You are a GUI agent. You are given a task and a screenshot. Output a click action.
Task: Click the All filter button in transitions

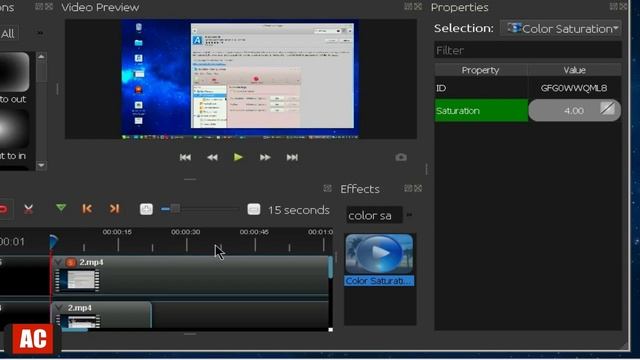coord(8,33)
